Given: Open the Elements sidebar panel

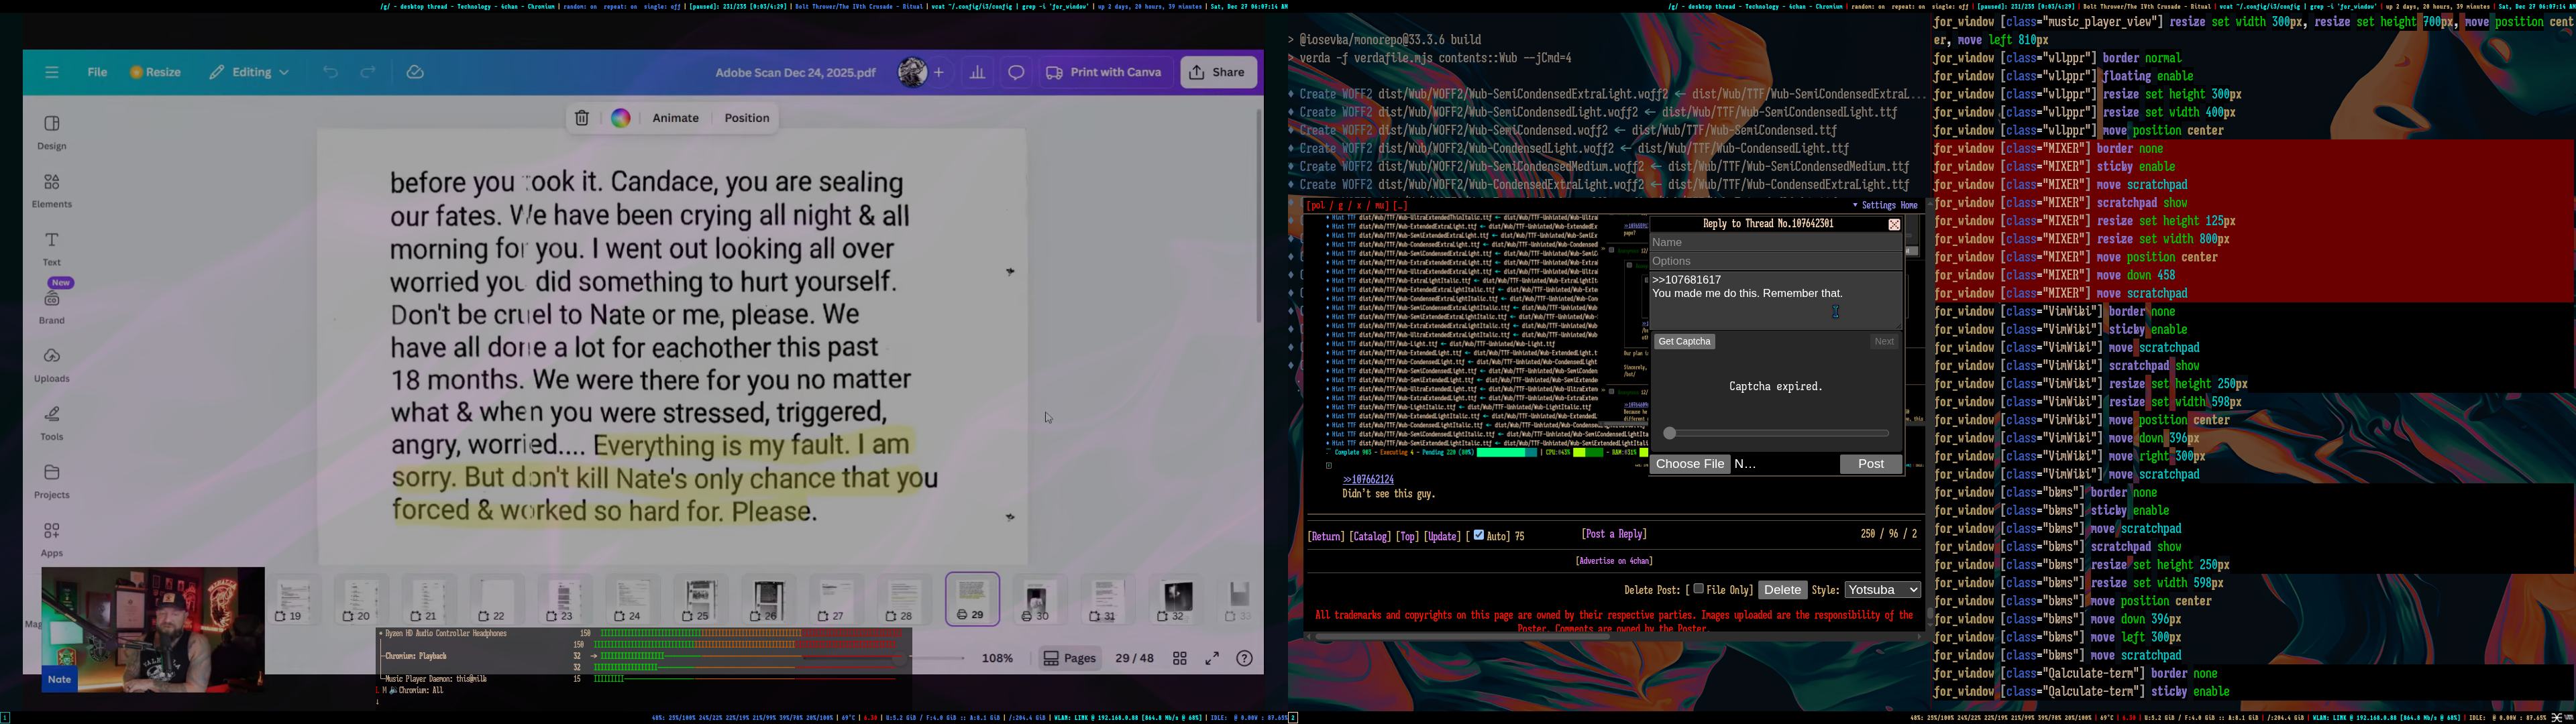Looking at the screenshot, I should 52,190.
